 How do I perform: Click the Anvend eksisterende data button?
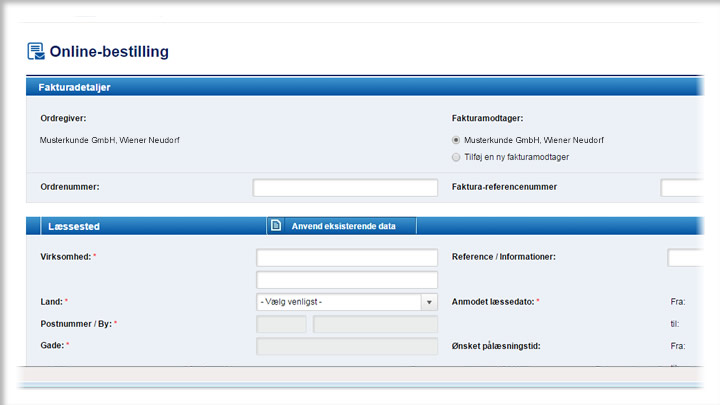click(342, 226)
